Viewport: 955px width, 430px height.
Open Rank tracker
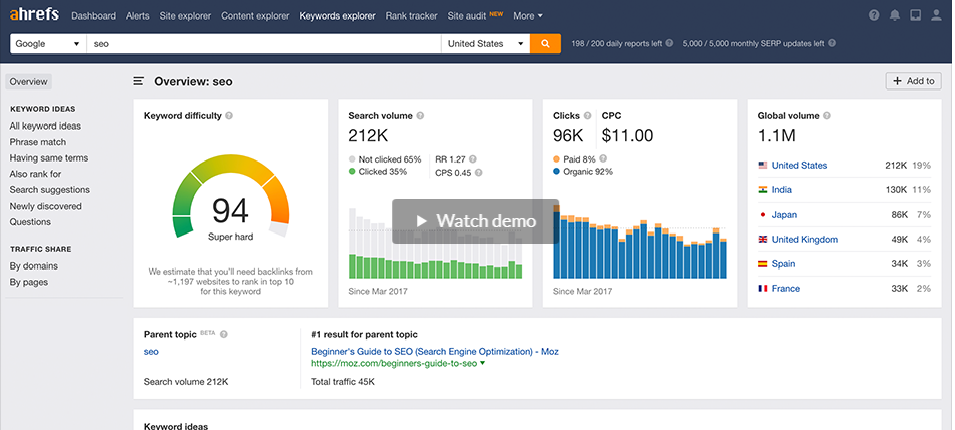411,16
